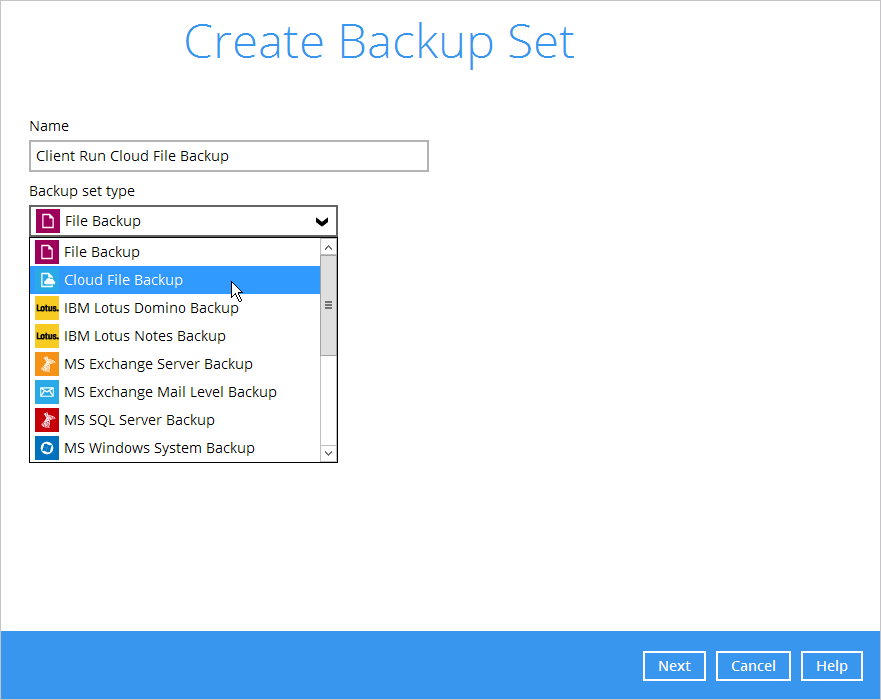
Task: Click the MS Exchange Mail Level envelope icon
Action: (47, 392)
